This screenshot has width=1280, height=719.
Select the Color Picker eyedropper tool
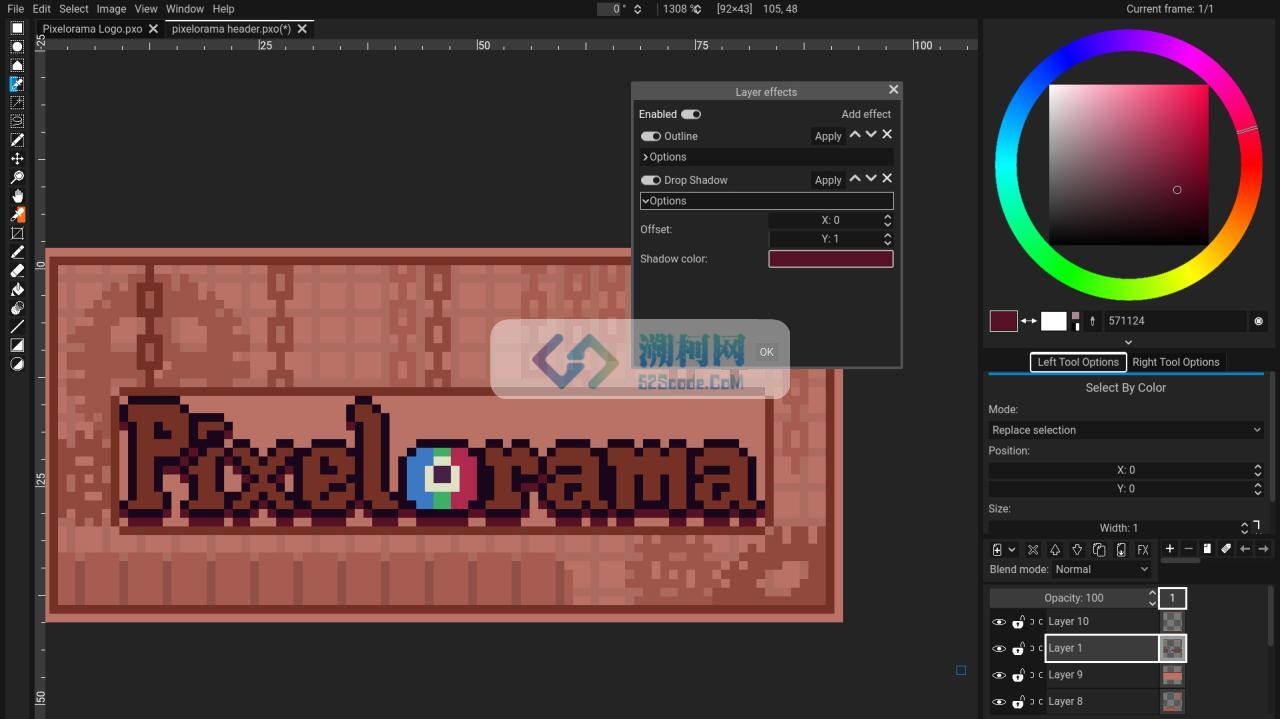coord(17,215)
